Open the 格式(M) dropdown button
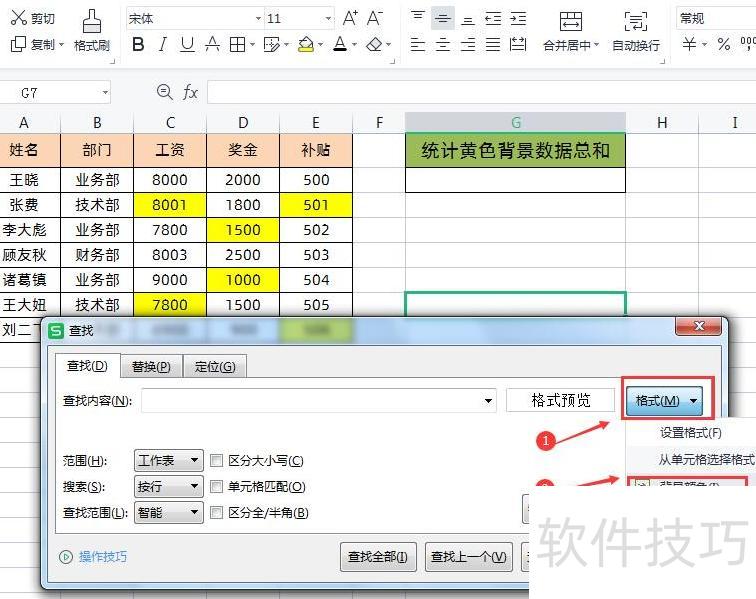 coord(664,401)
